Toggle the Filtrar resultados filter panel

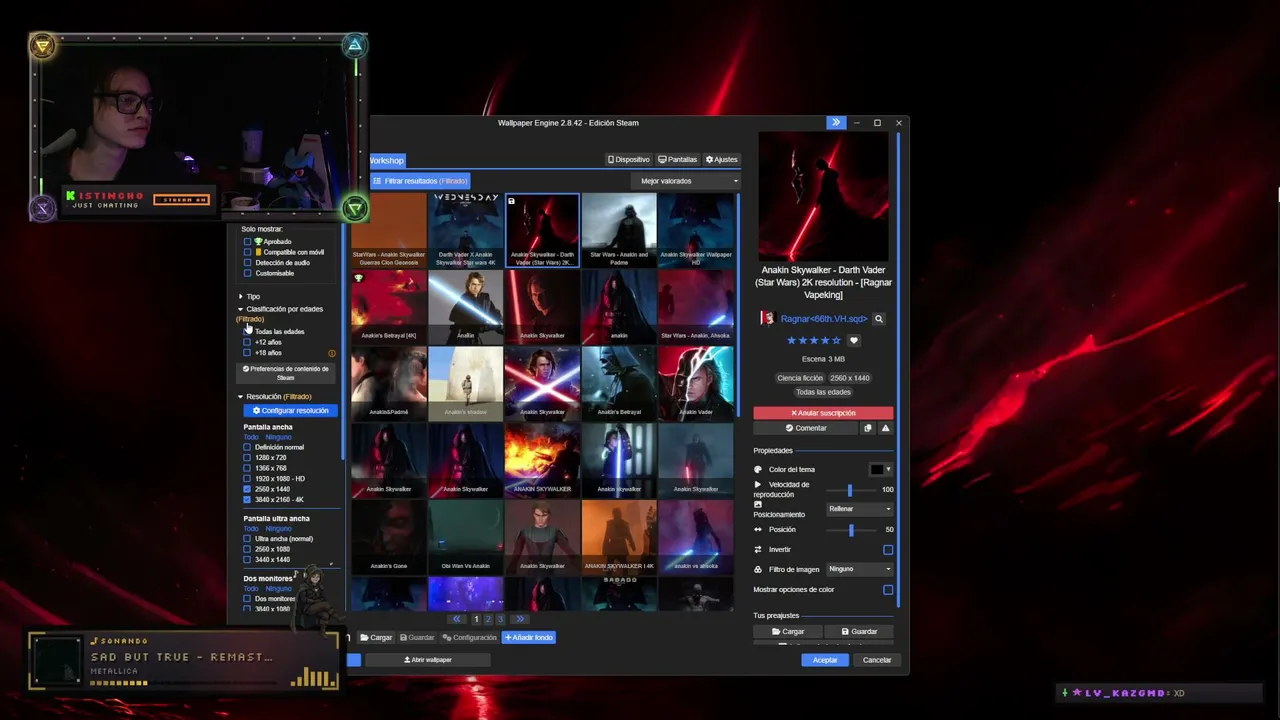[420, 181]
